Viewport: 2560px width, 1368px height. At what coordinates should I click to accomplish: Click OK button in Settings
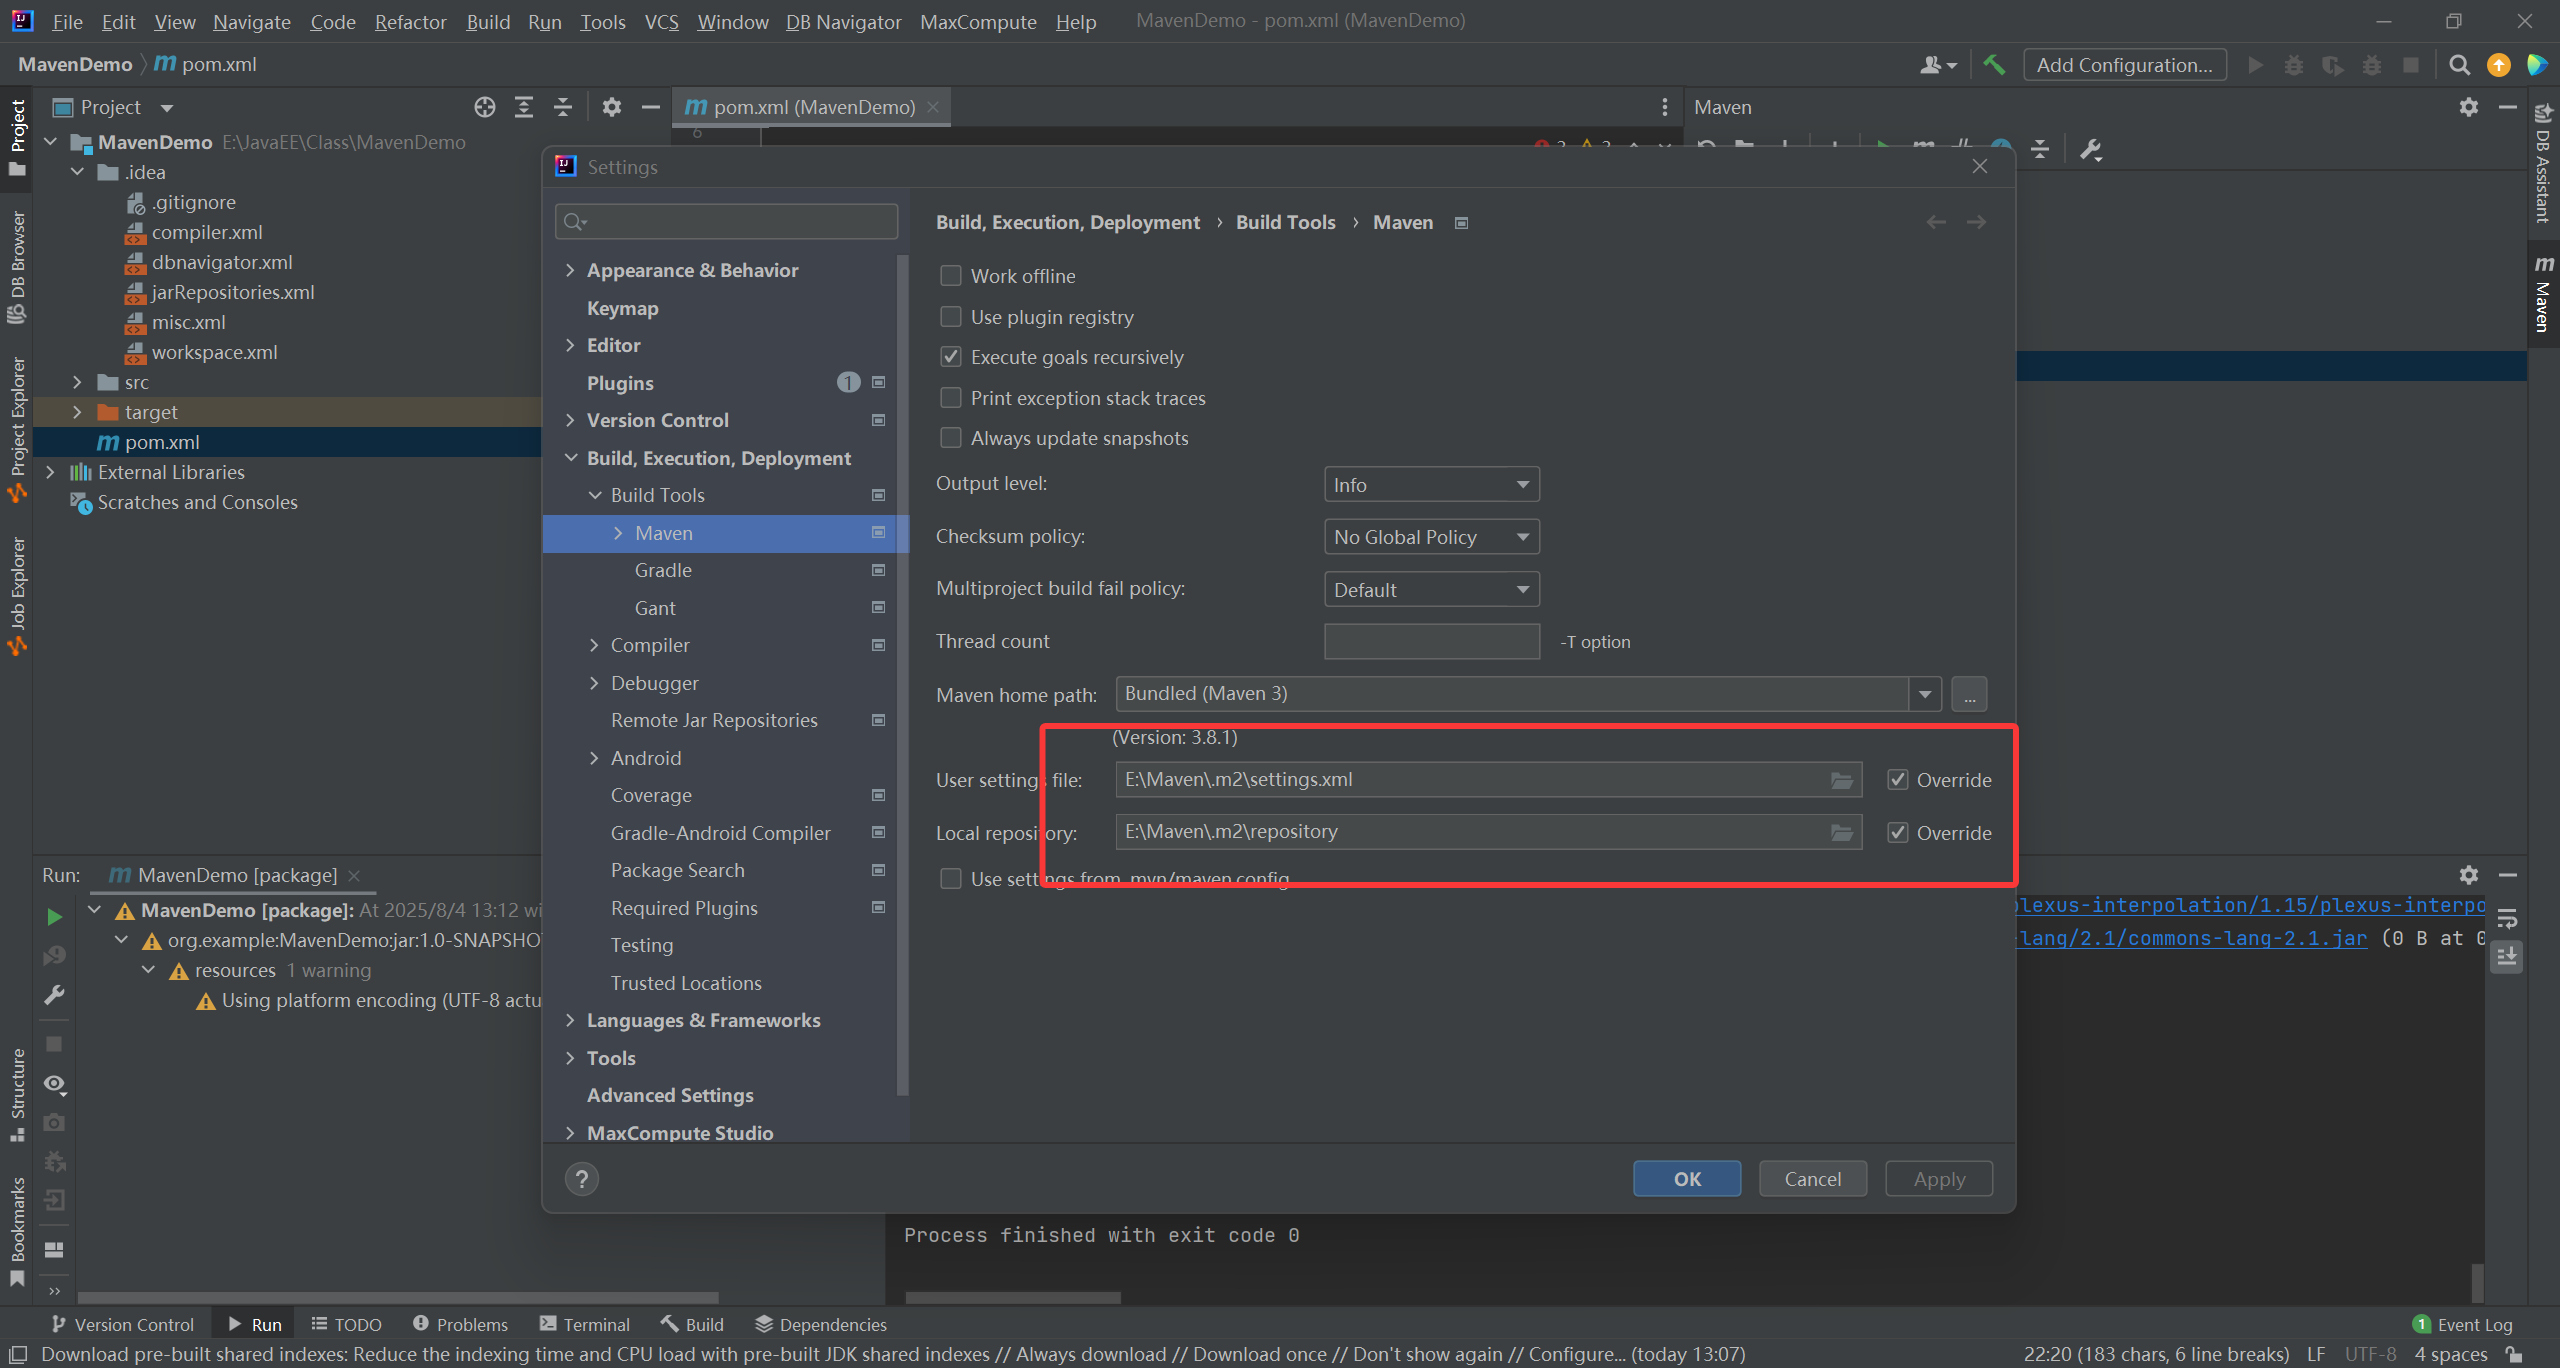point(1687,1179)
